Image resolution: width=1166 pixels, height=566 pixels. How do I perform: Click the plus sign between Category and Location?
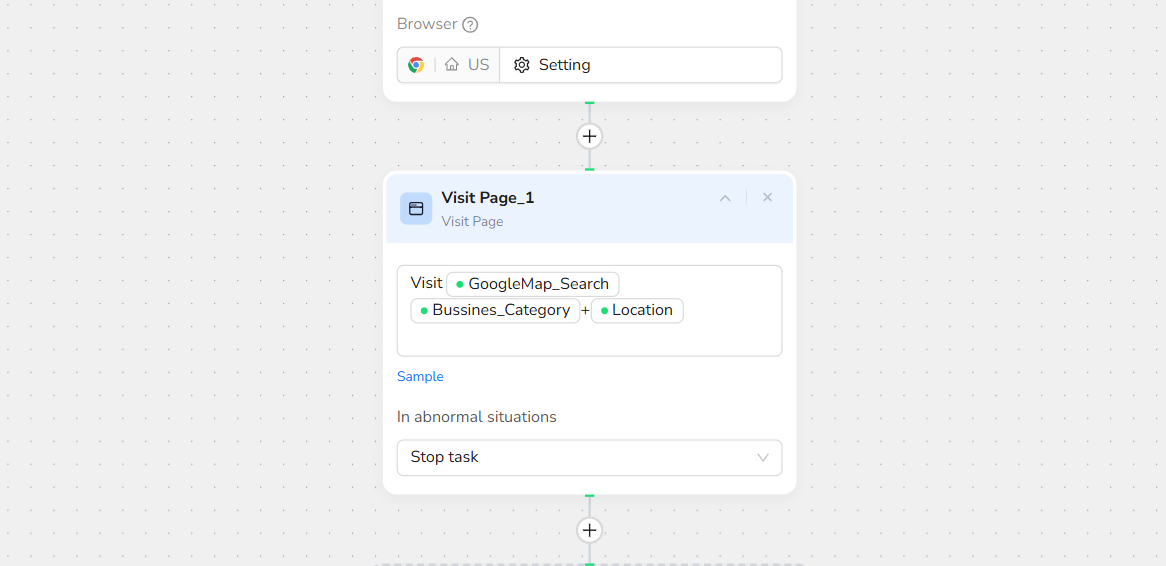coord(585,311)
